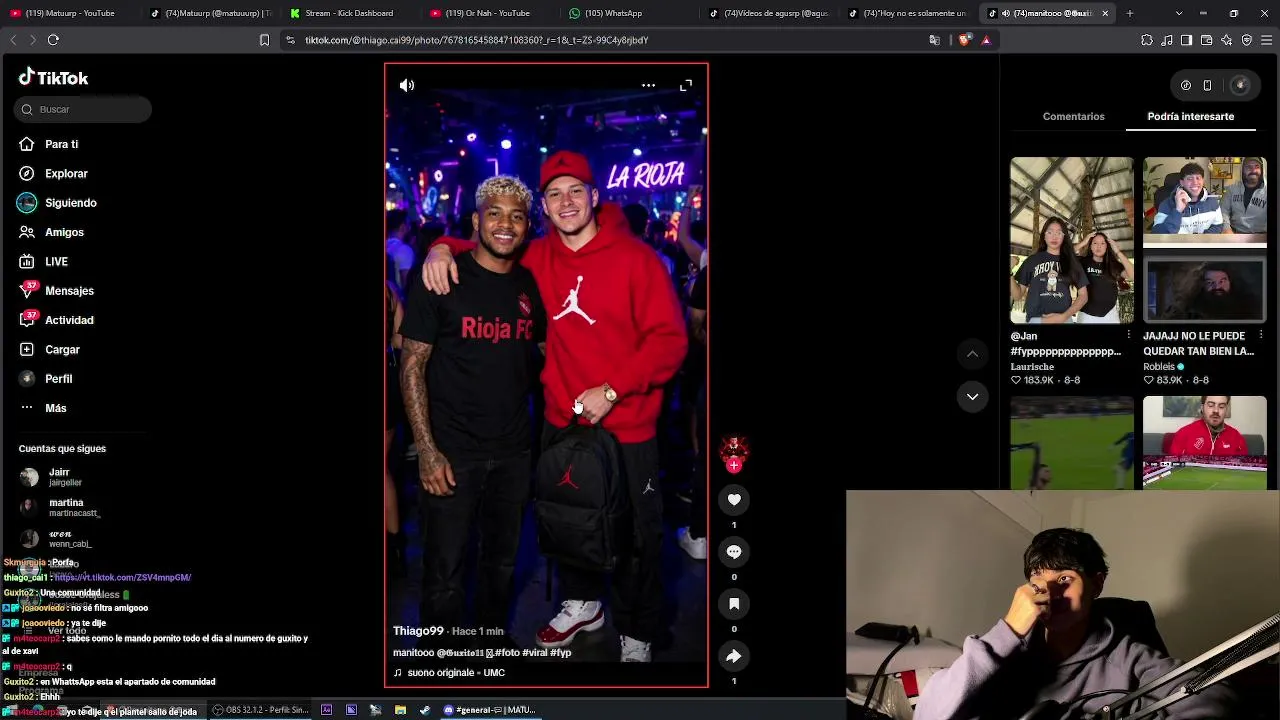Open the Brave VPN shield icon
1280x720 pixels.
[x=1247, y=40]
